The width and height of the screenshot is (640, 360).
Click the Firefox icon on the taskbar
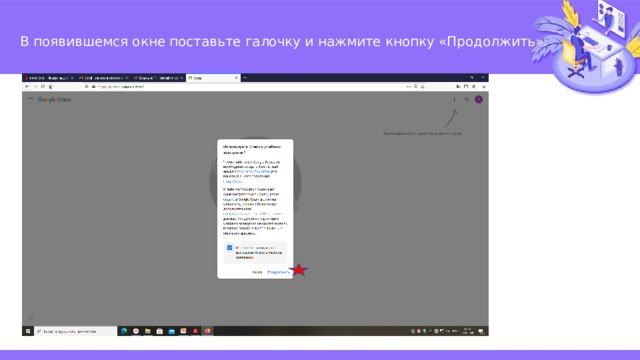[207, 331]
